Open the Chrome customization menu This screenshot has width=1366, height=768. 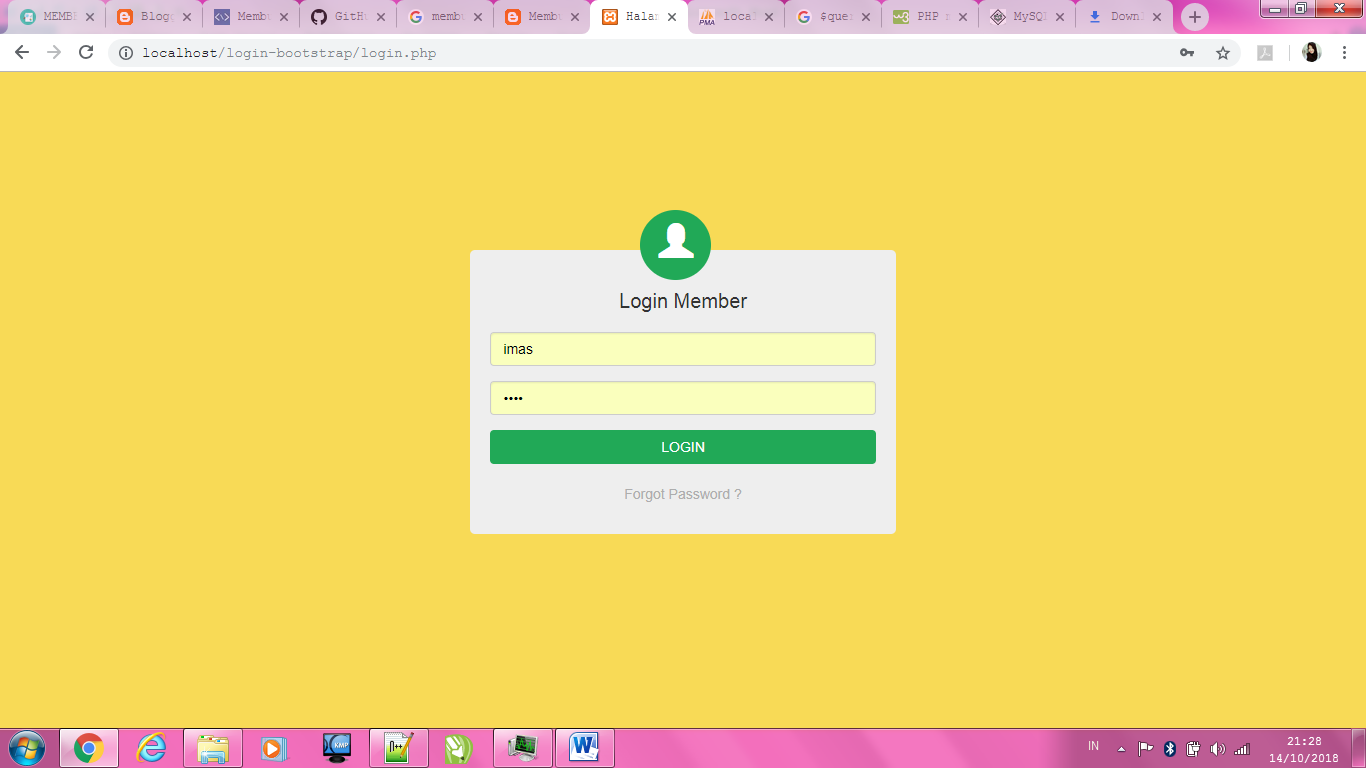[1345, 53]
